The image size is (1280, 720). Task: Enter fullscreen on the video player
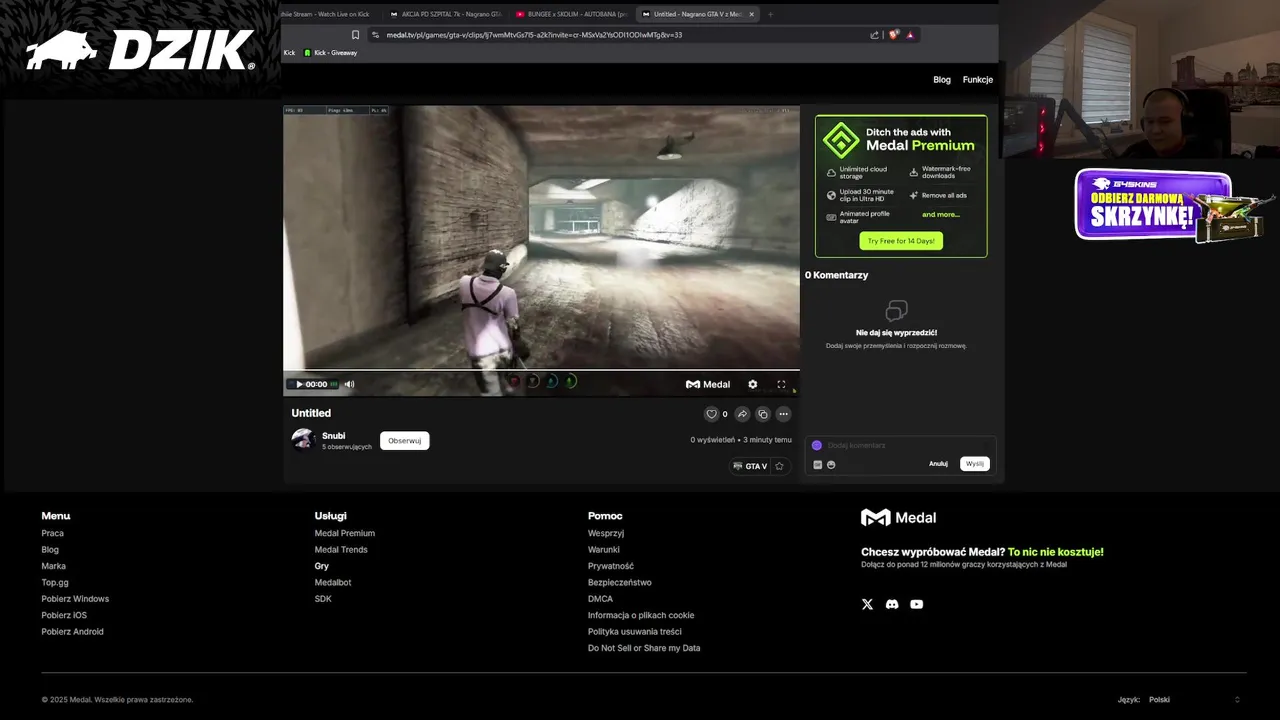point(781,384)
